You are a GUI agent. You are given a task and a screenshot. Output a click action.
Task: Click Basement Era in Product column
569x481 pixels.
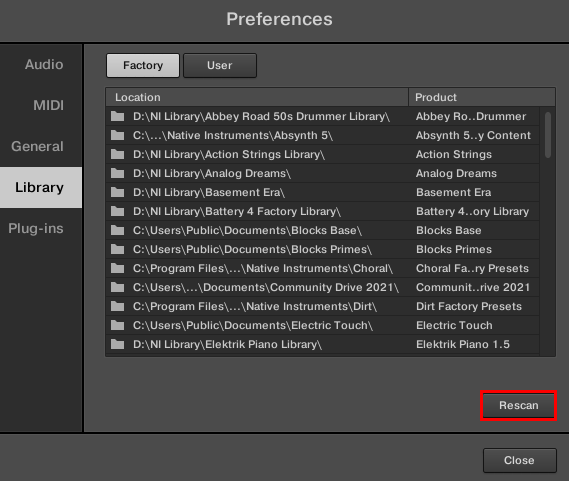454,192
